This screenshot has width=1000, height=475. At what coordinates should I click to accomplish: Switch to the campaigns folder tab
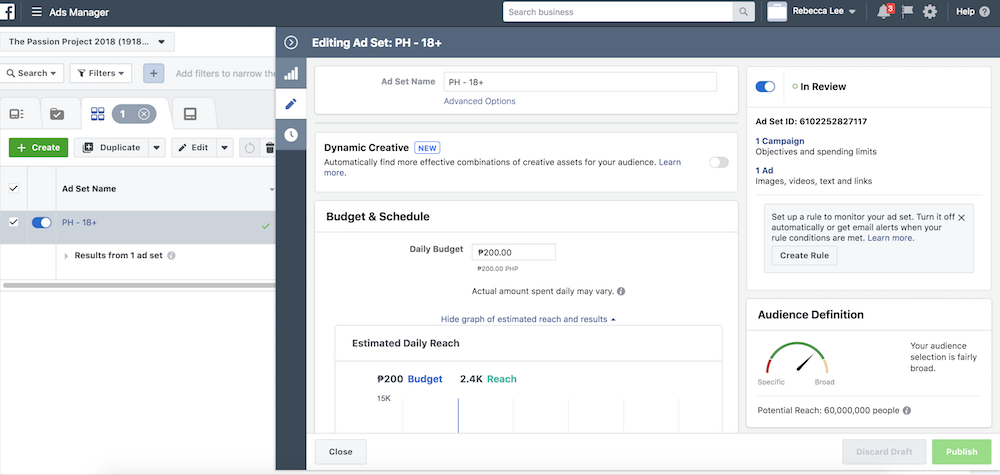pyautogui.click(x=57, y=114)
